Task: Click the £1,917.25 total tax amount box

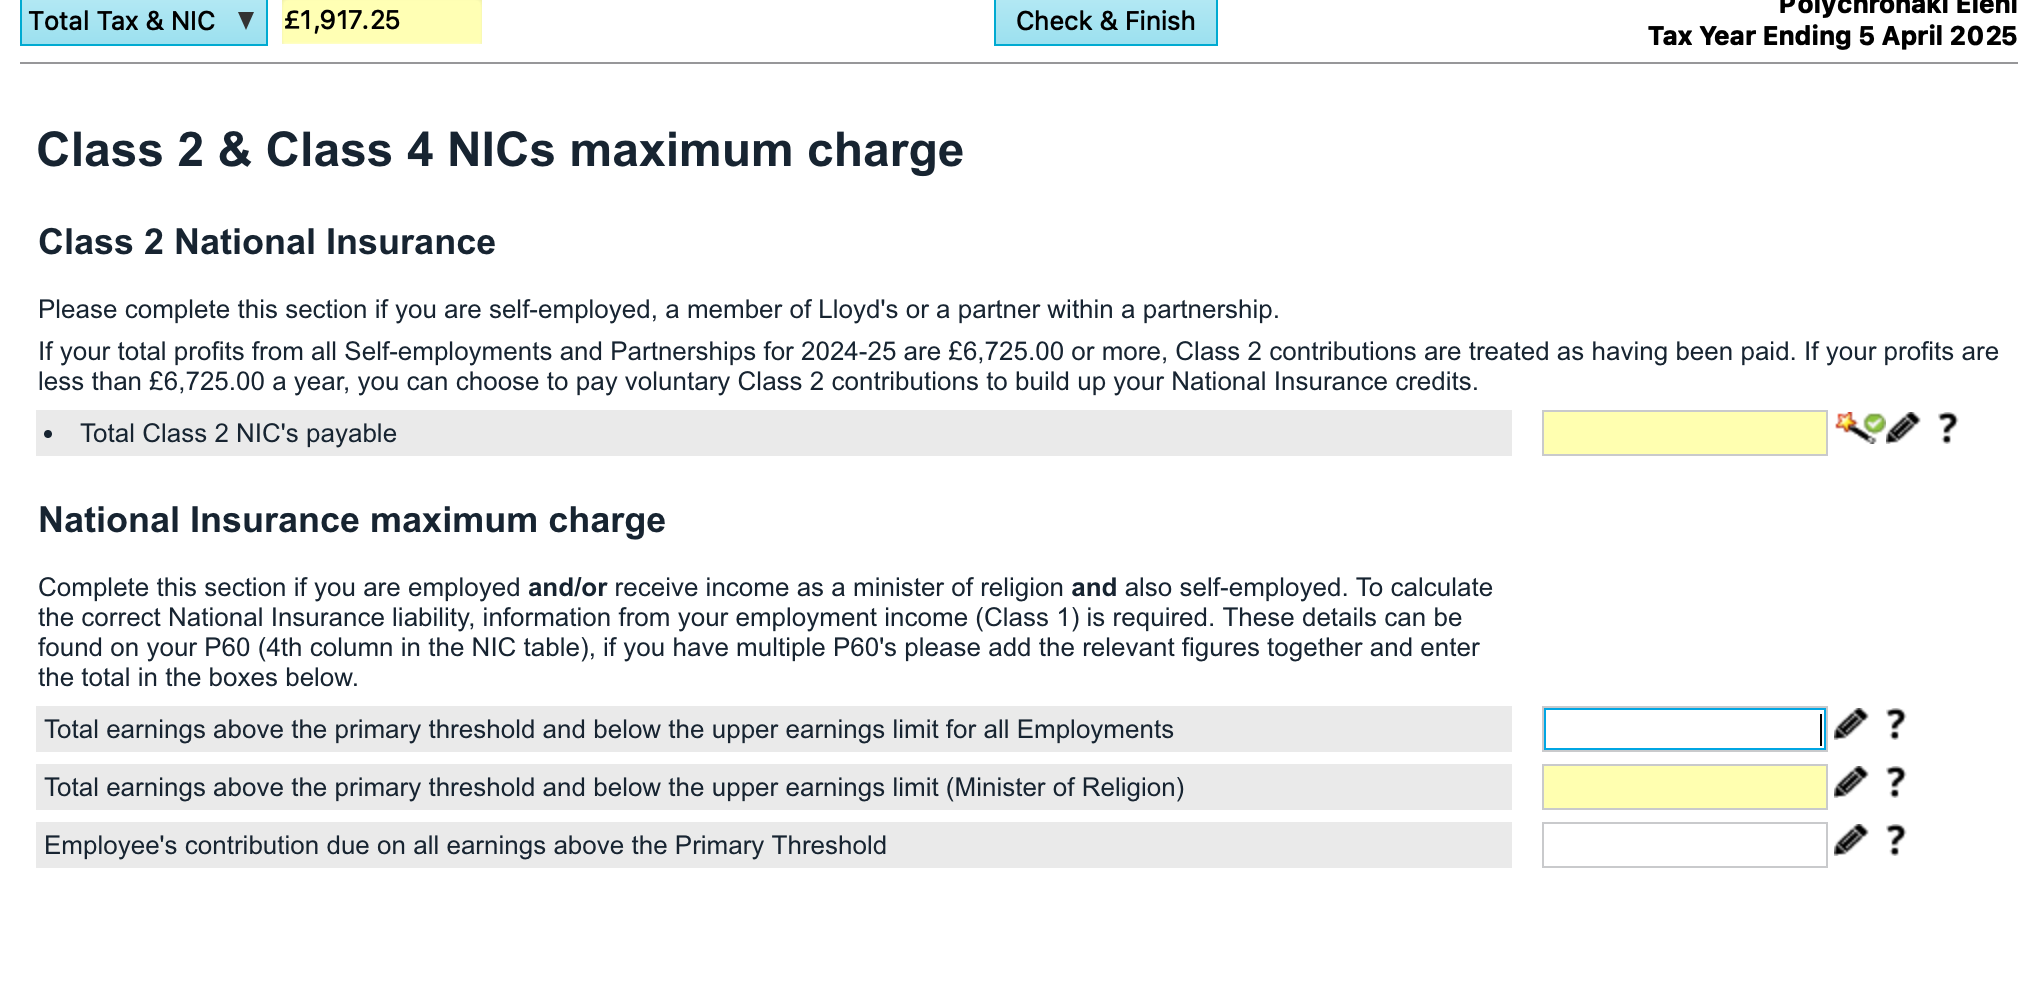Action: (381, 21)
